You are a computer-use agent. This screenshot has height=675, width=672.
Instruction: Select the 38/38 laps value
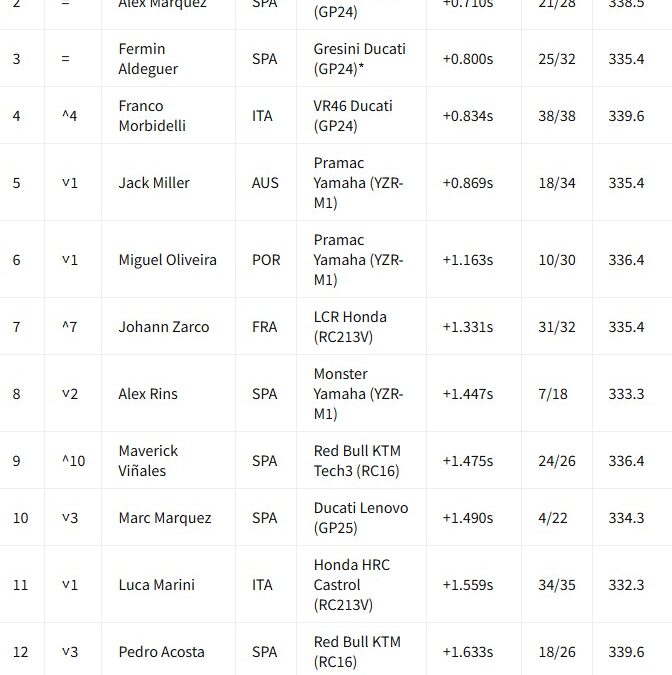click(557, 116)
